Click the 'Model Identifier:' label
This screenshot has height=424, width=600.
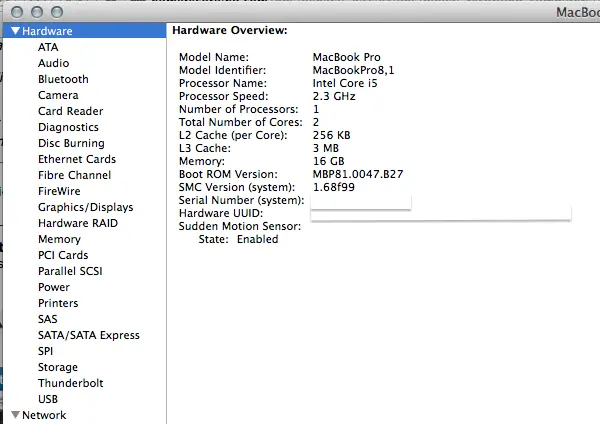[222, 70]
